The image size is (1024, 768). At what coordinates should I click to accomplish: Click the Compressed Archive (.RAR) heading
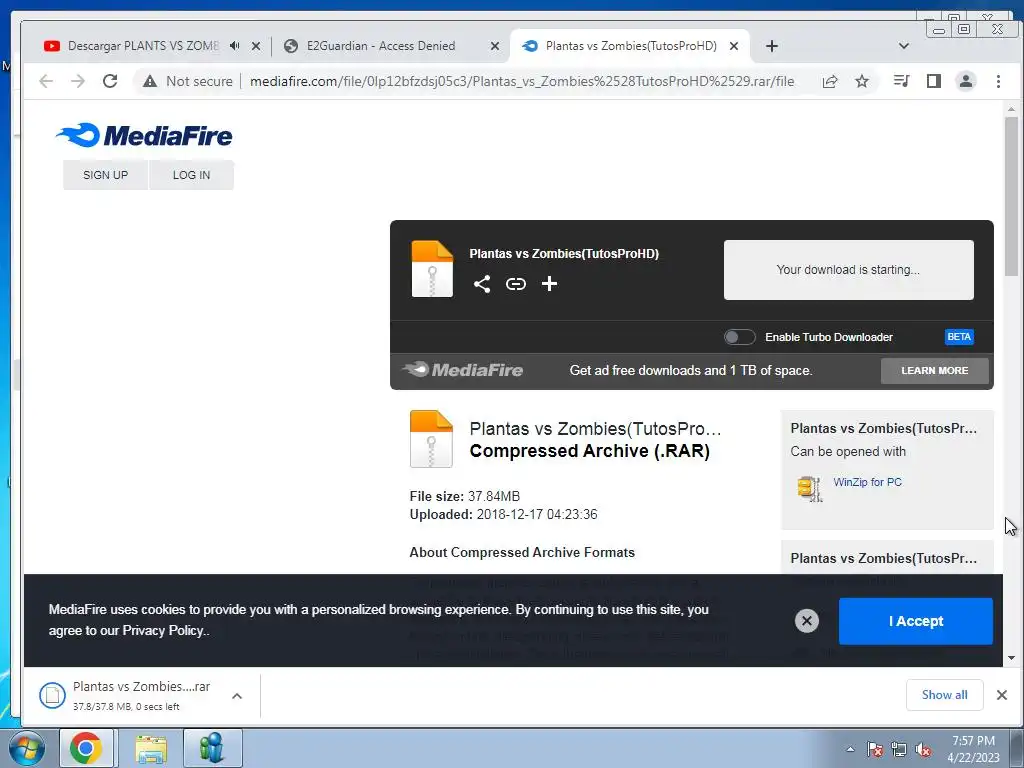589,451
